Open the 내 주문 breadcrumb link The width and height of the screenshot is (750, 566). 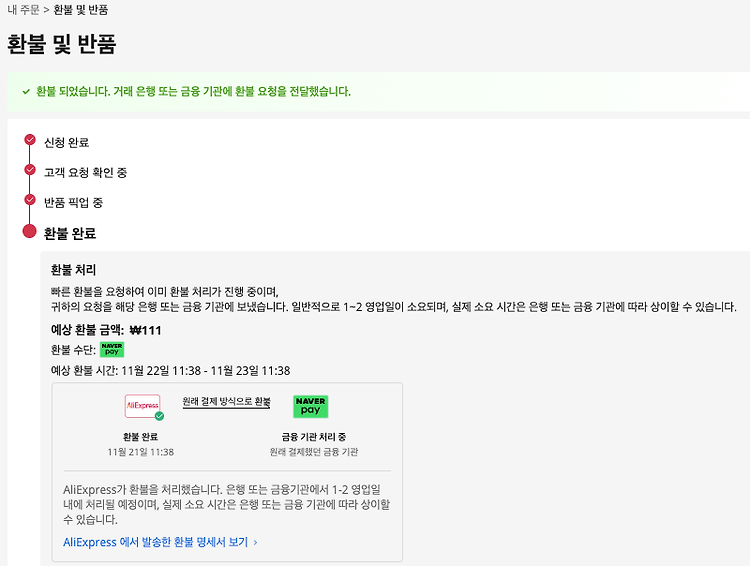(23, 10)
